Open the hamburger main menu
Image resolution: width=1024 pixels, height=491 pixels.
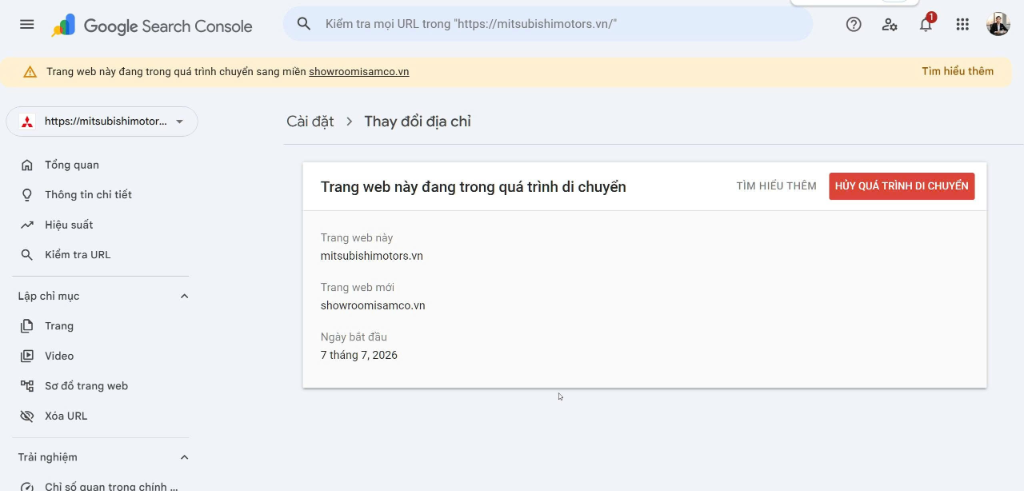[27, 25]
